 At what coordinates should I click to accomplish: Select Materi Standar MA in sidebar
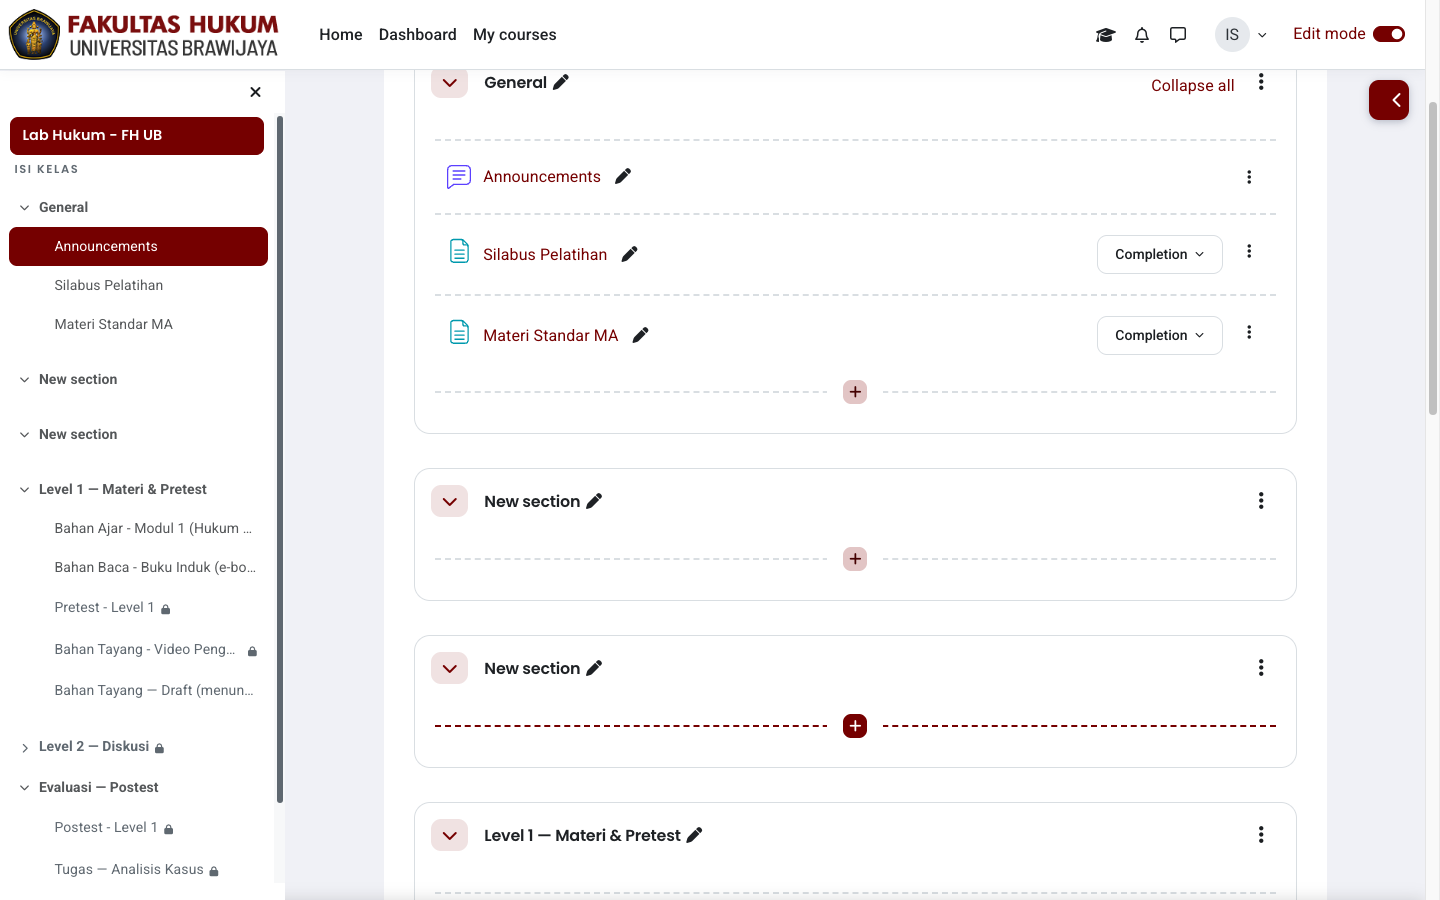pyautogui.click(x=114, y=324)
